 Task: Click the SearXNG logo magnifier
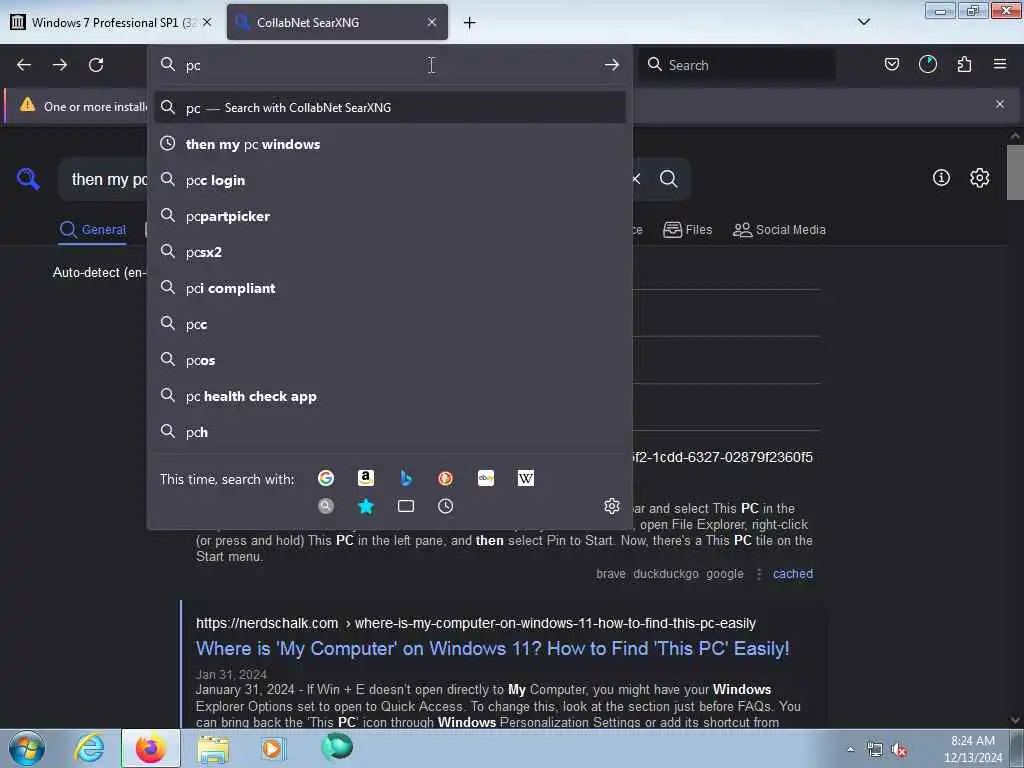pos(28,178)
